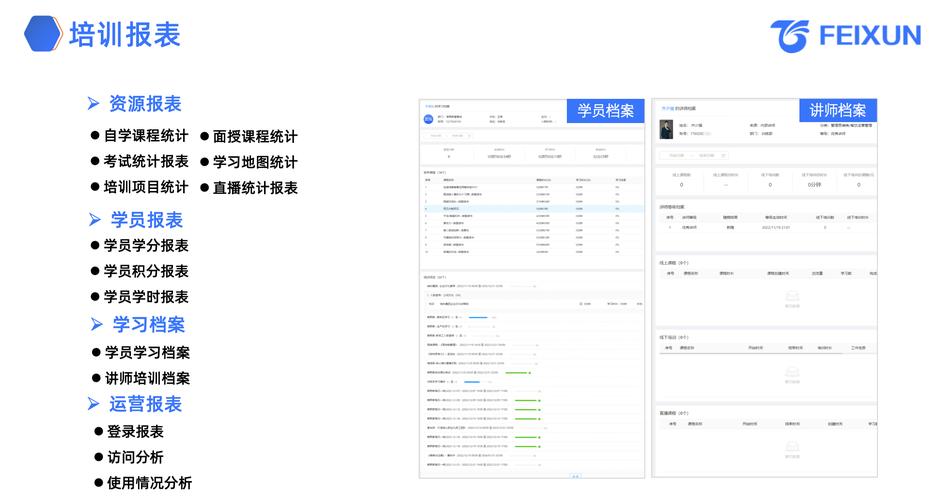
Task: Click the 学员积分报表 bullet item
Action: pyautogui.click(x=139, y=271)
